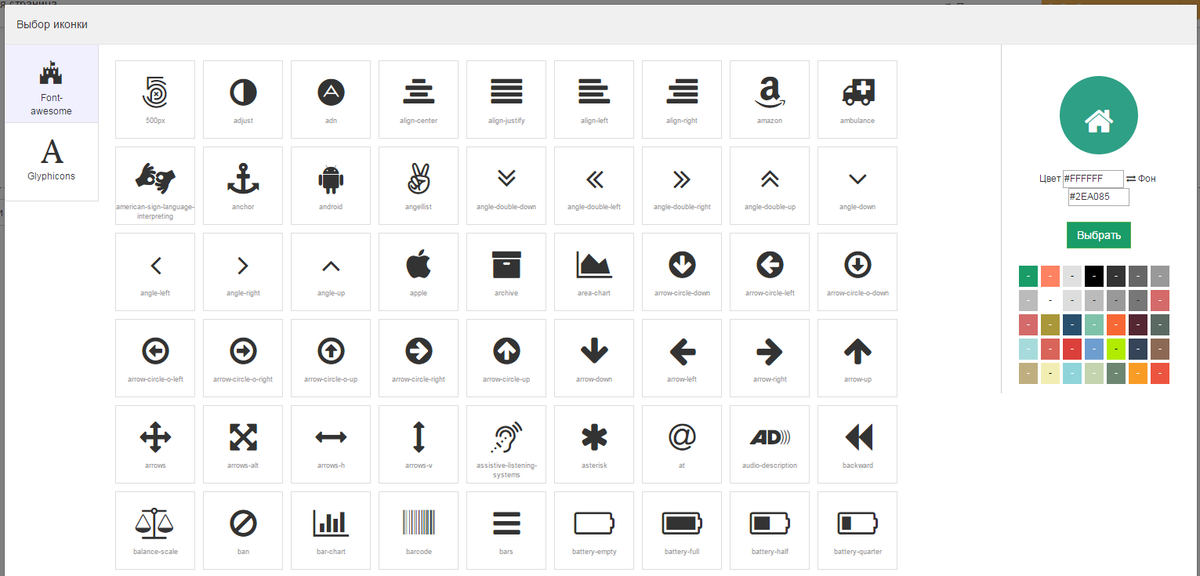Select the american-sign-language-interpreting icon
The height and width of the screenshot is (576, 1200).
[155, 185]
